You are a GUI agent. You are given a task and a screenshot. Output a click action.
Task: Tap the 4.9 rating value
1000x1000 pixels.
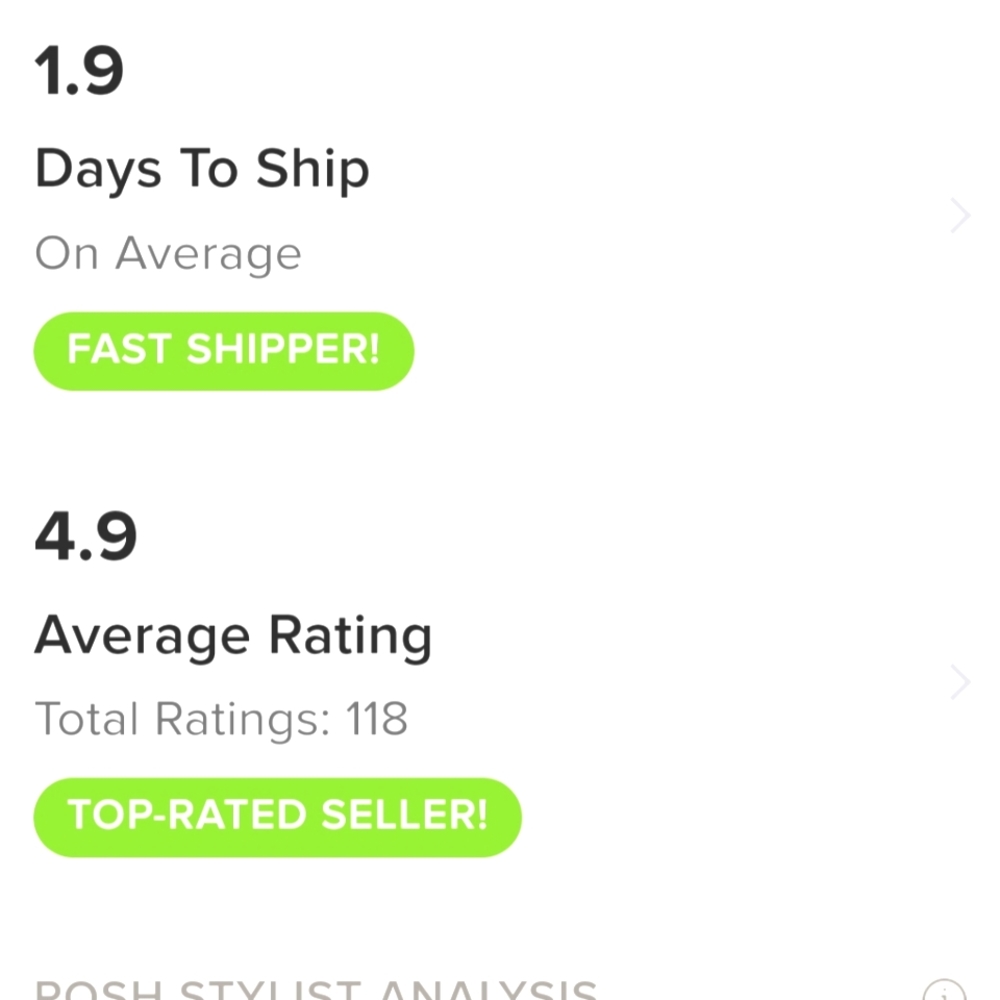[85, 535]
